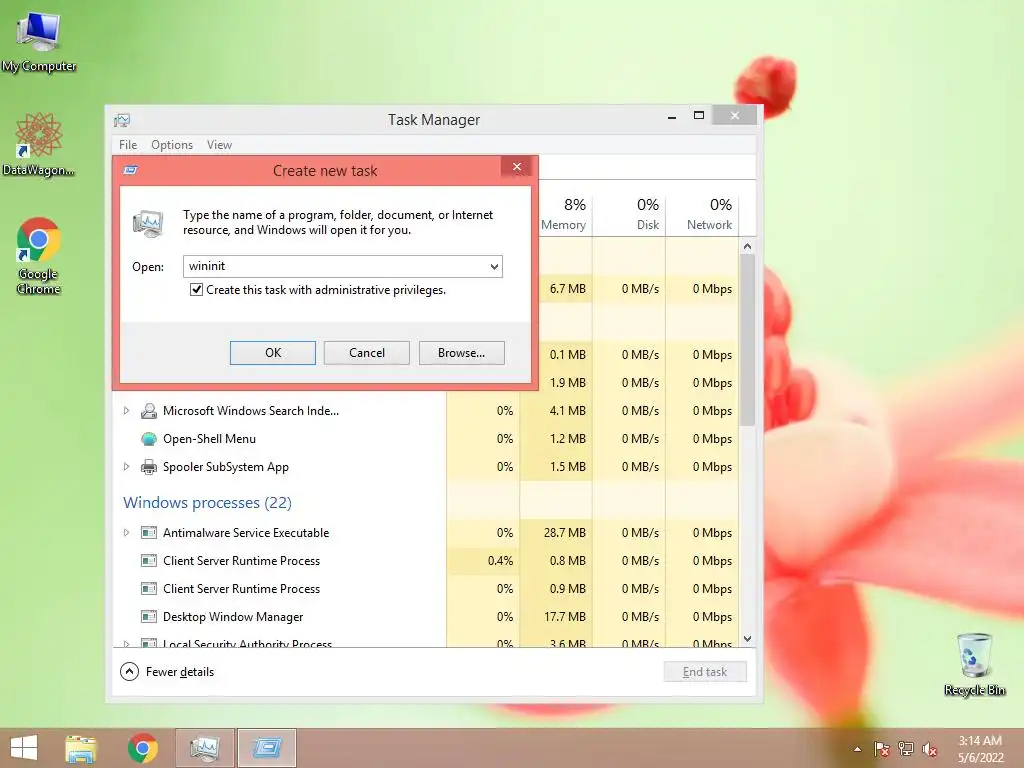
Task: Open the Recycle Bin desktop icon
Action: coord(974,664)
